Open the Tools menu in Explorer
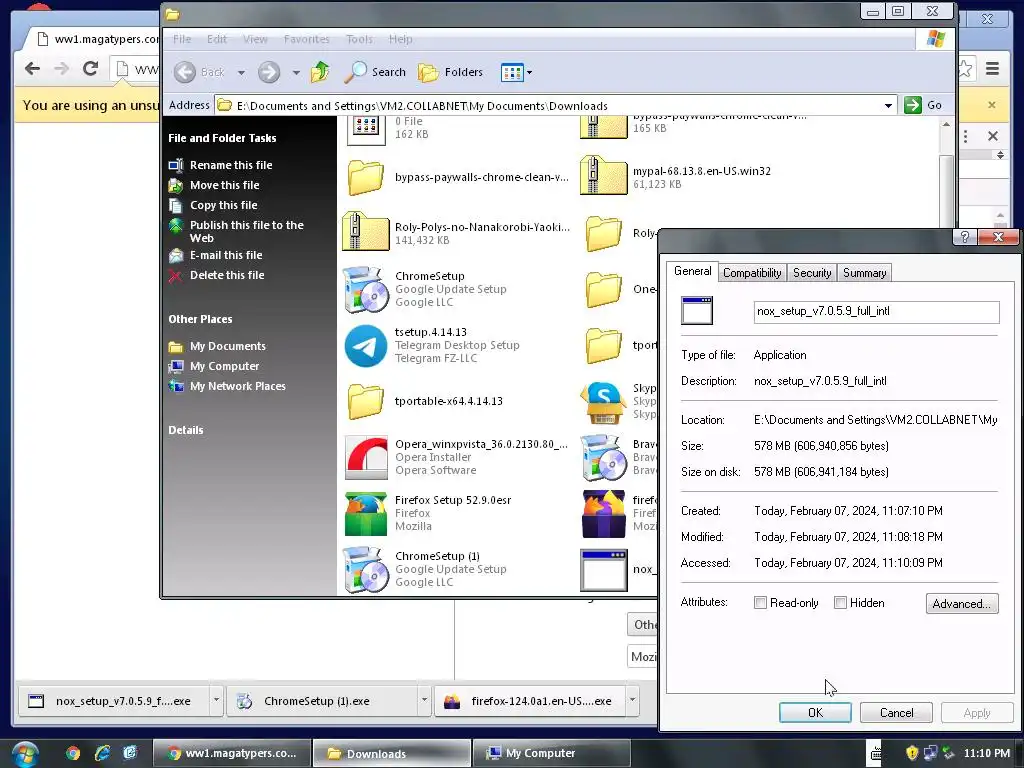The width and height of the screenshot is (1024, 768). [x=359, y=39]
